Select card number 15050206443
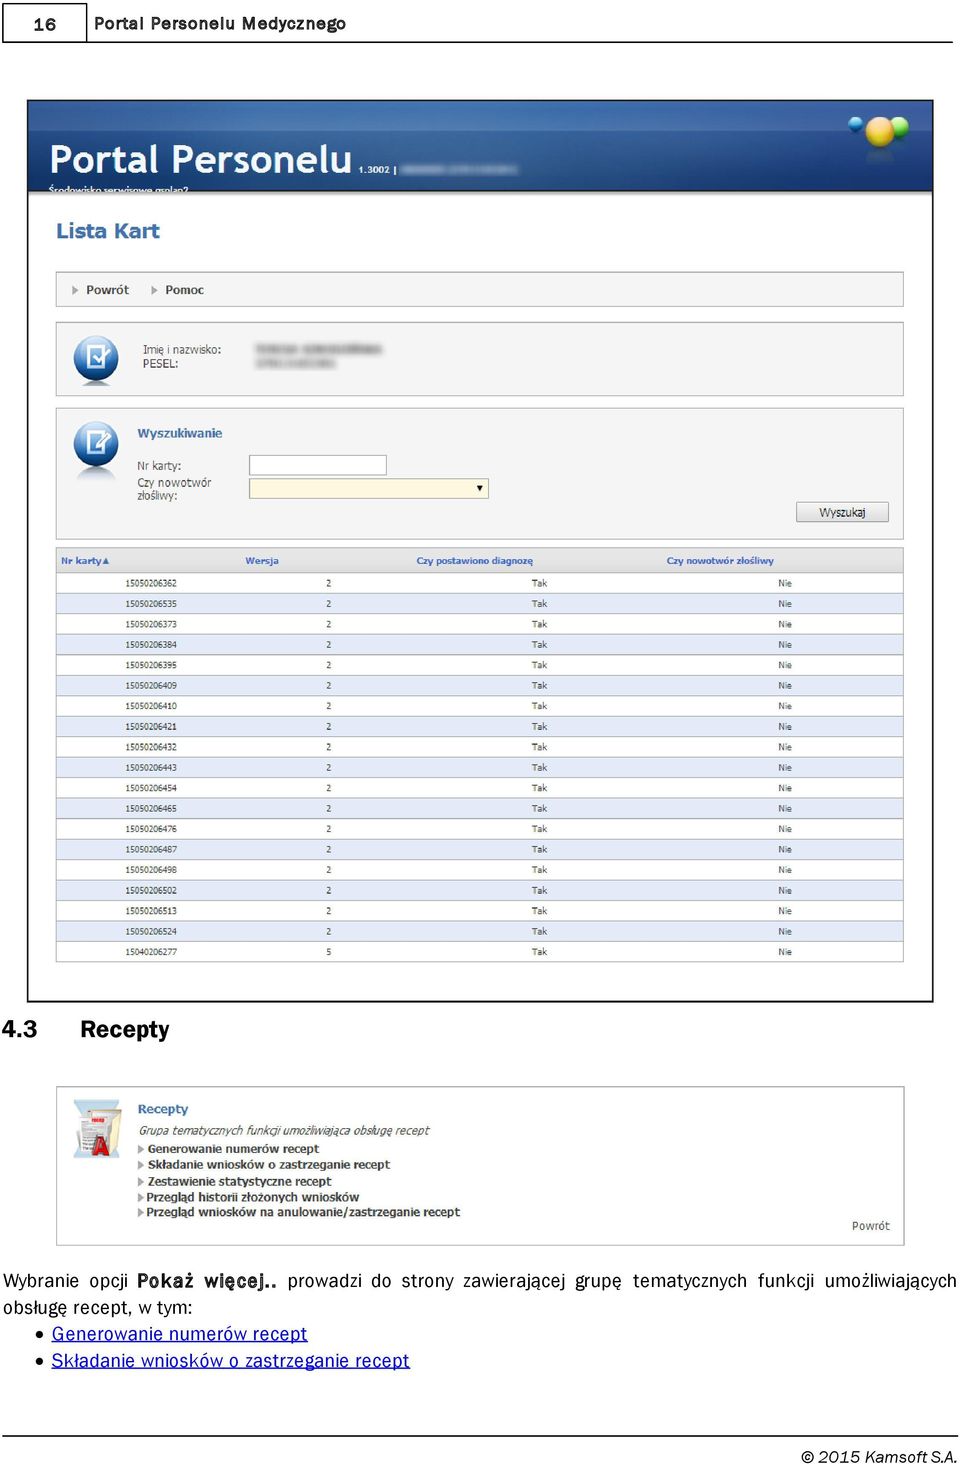This screenshot has width=960, height=1464. click(x=151, y=768)
